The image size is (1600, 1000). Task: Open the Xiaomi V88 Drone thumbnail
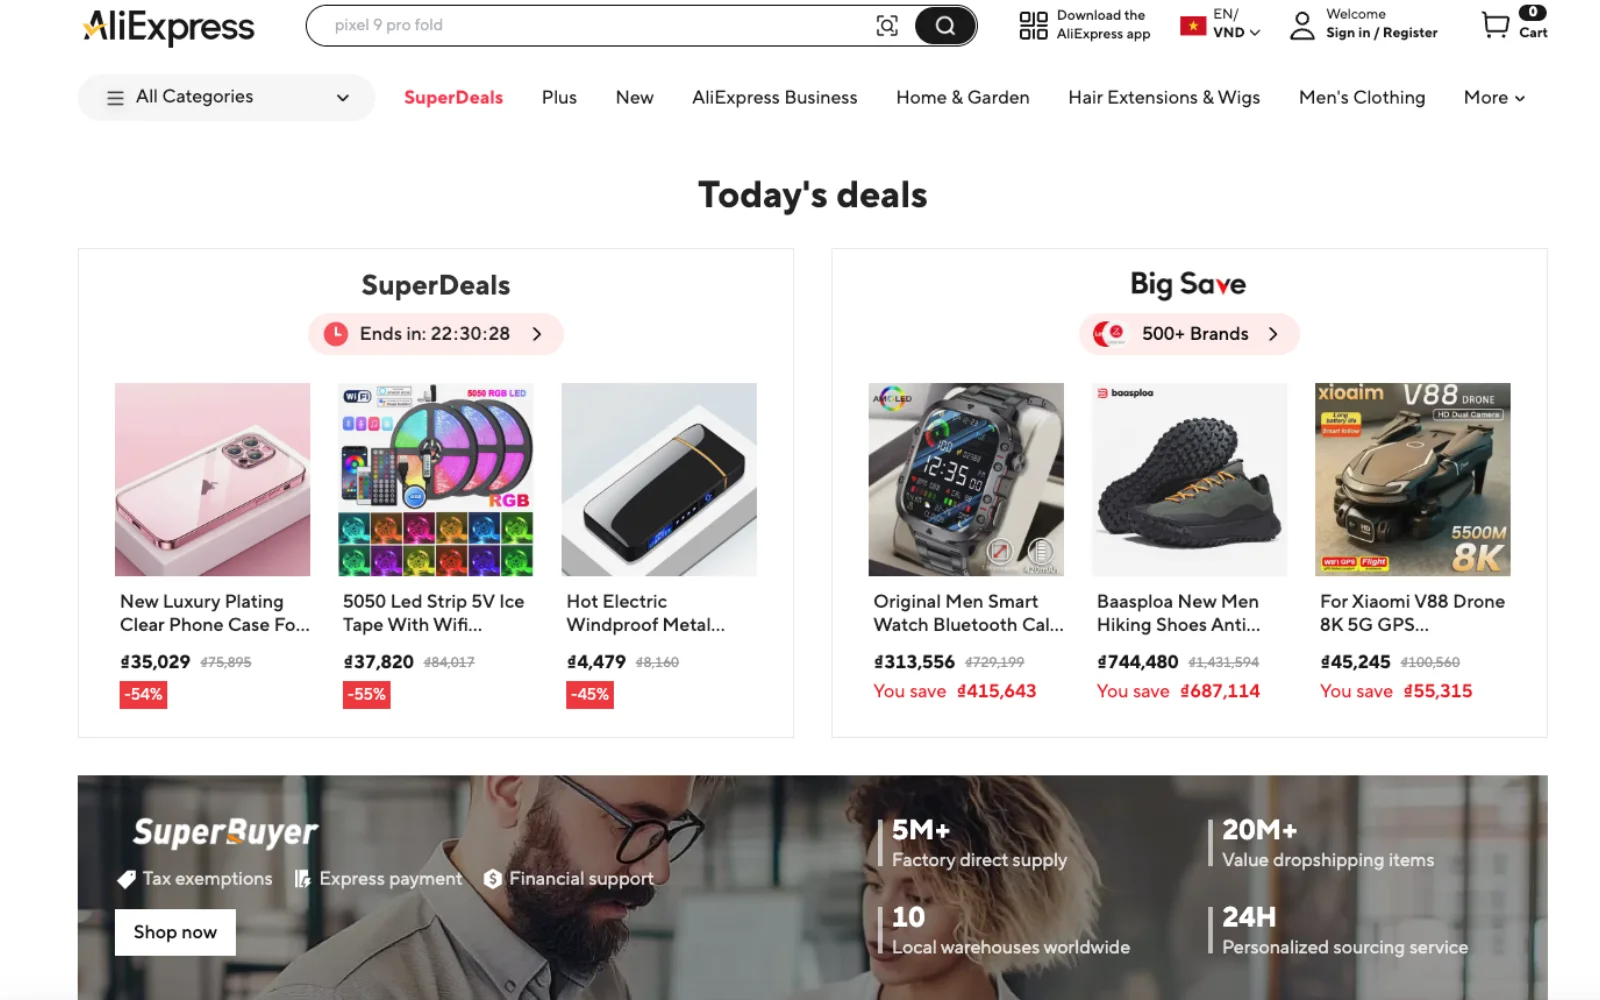[x=1412, y=479]
